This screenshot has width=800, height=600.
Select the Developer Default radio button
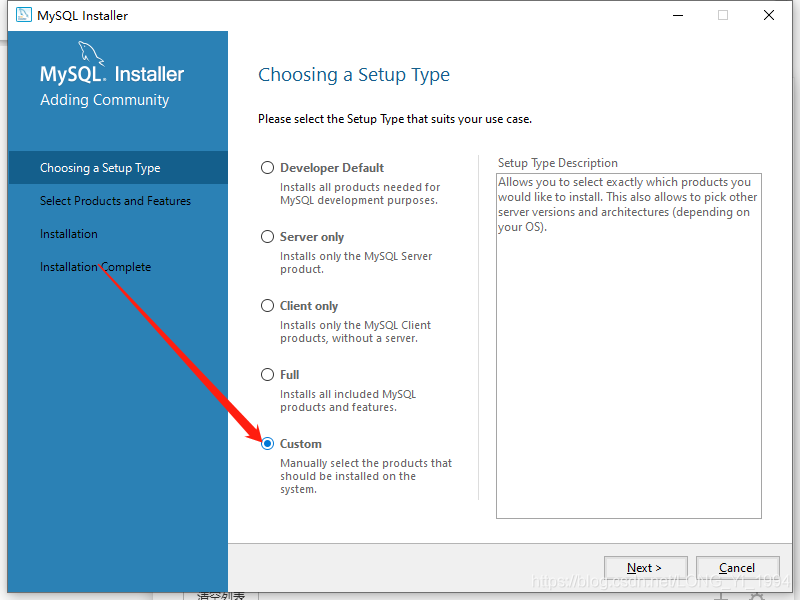pyautogui.click(x=267, y=168)
